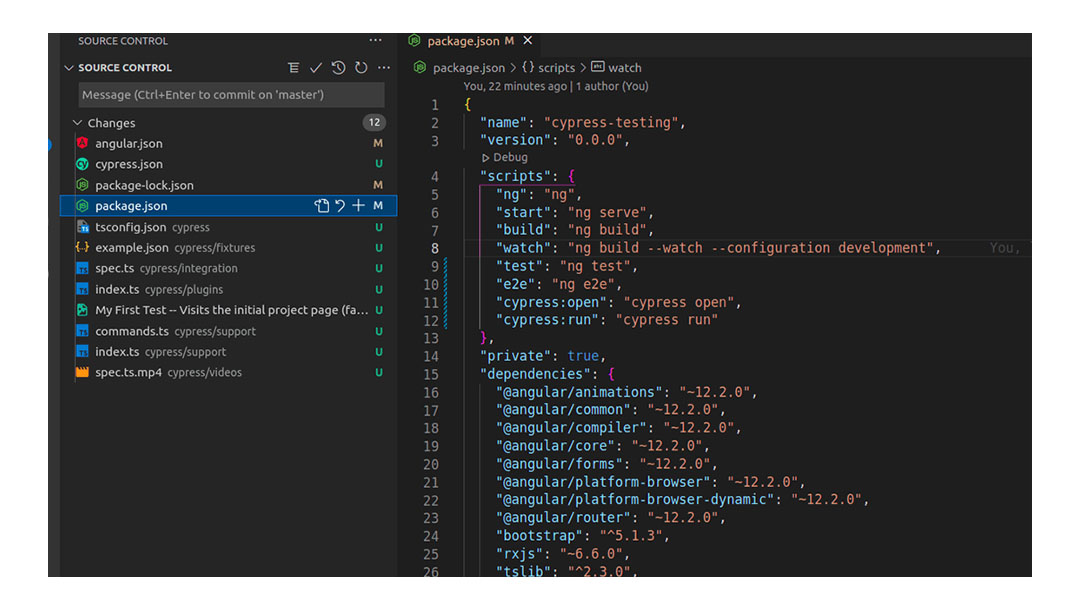Viewport: 1080px width, 610px height.
Task: Open the git history clock icon
Action: tap(339, 68)
